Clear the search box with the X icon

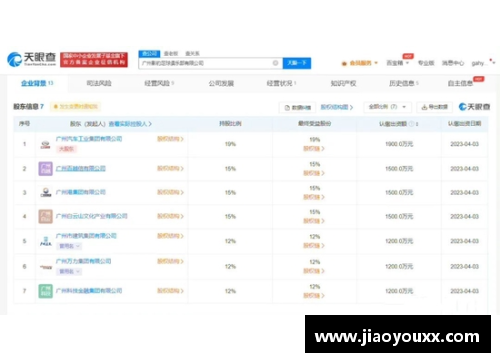pos(275,63)
